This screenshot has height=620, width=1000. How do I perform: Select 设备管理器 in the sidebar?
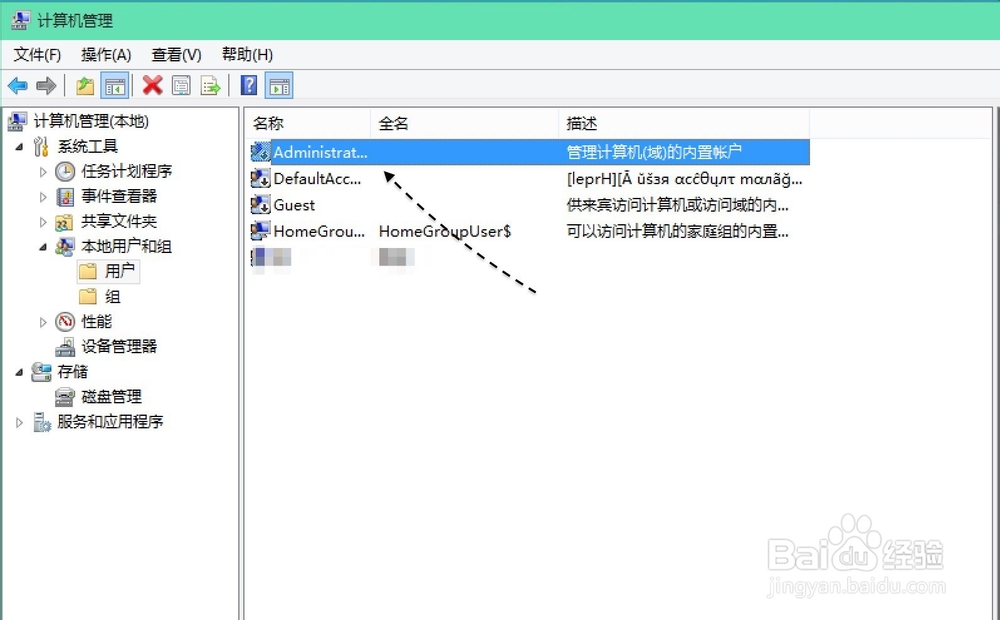(120, 346)
